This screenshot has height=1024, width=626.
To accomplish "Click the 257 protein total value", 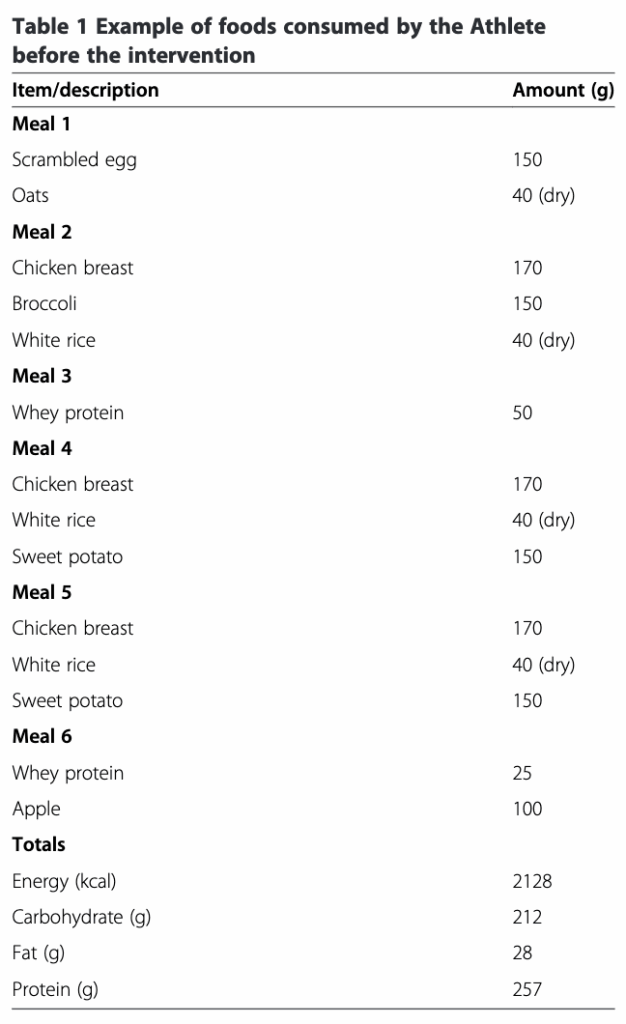I will [x=527, y=989].
